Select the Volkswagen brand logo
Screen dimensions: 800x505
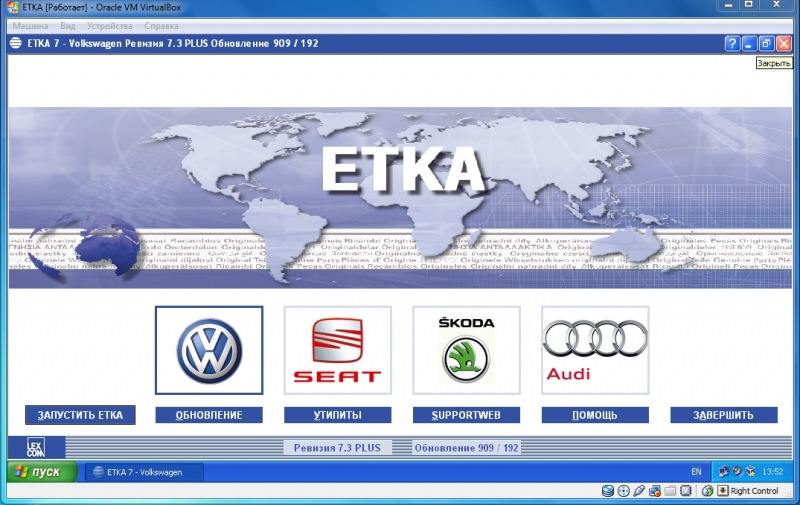[209, 350]
